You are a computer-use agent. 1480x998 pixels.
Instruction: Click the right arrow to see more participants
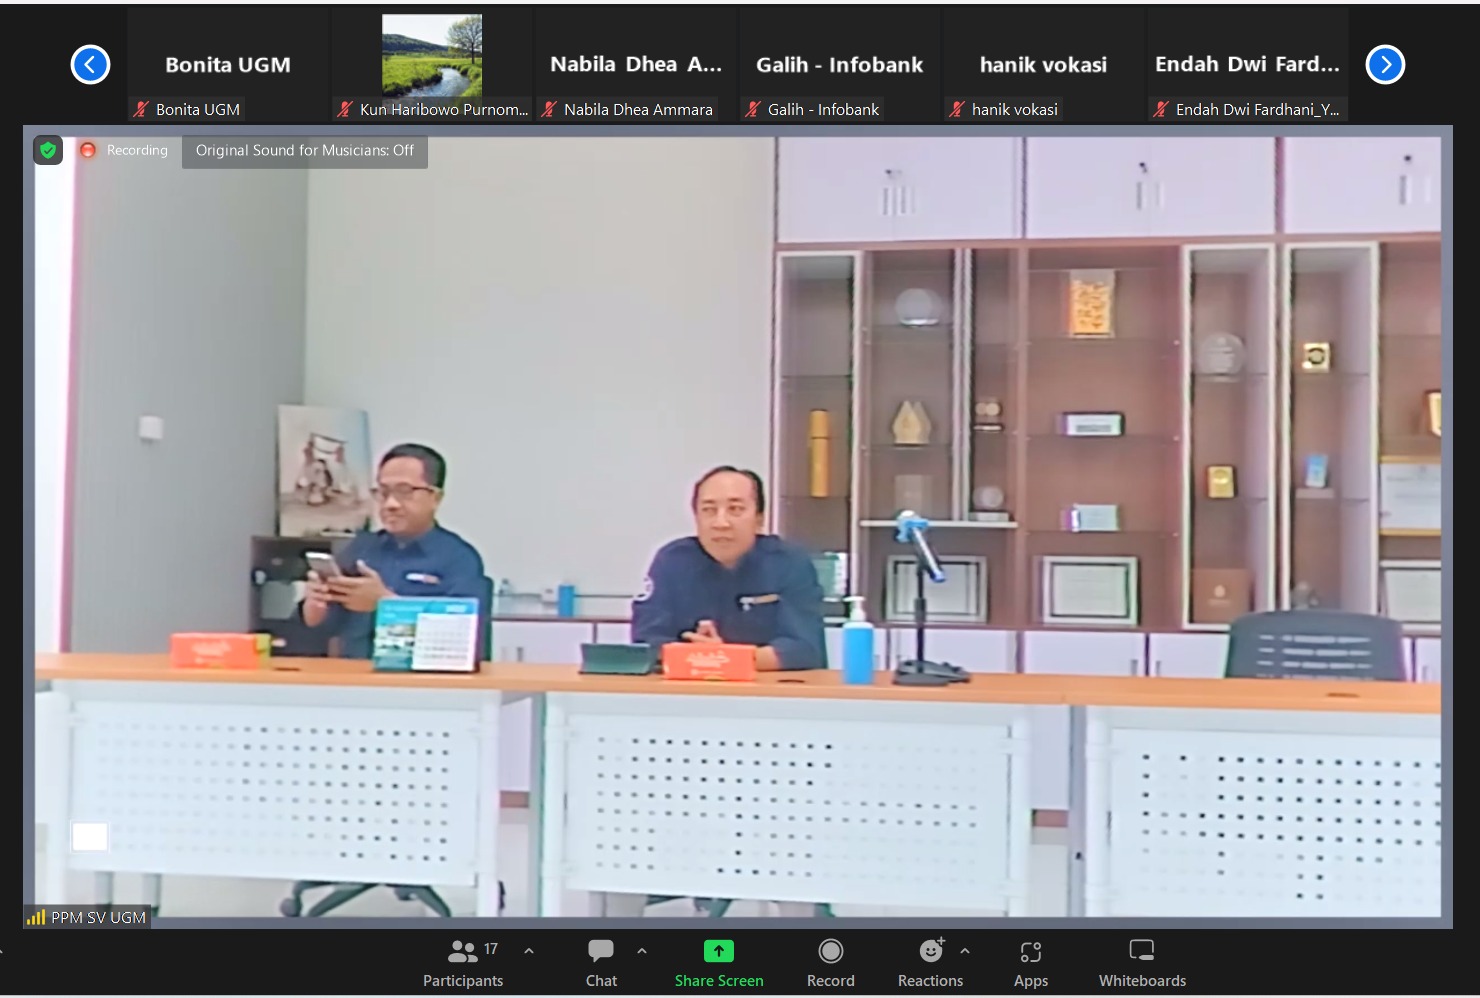[x=1385, y=64]
